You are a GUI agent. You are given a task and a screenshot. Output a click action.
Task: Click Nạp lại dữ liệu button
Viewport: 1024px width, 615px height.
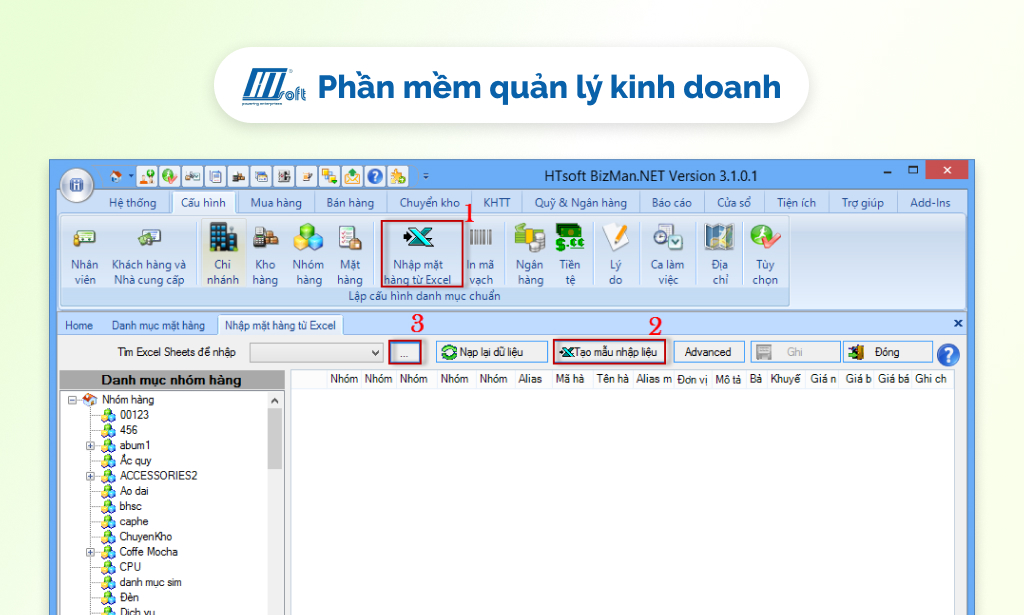(x=492, y=353)
